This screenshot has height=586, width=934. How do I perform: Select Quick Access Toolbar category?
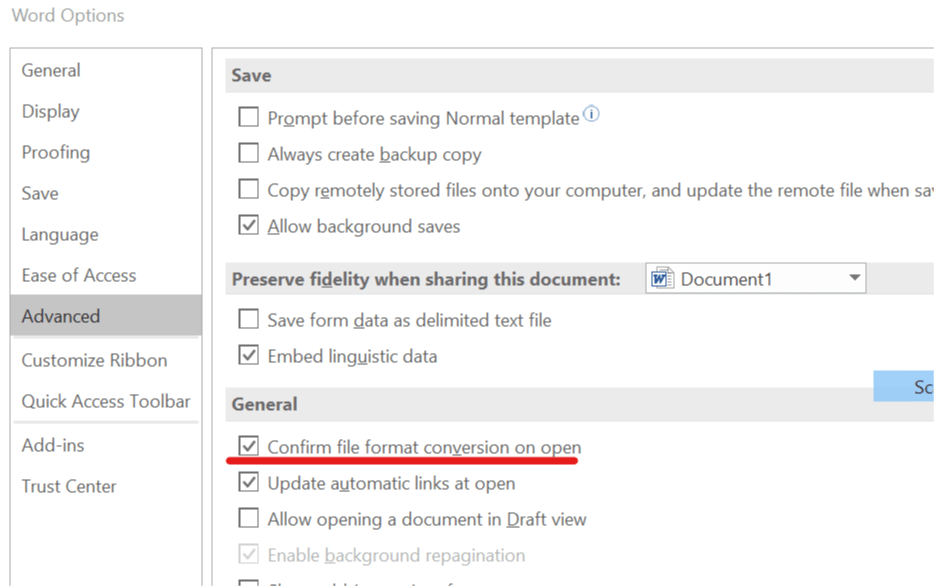106,401
